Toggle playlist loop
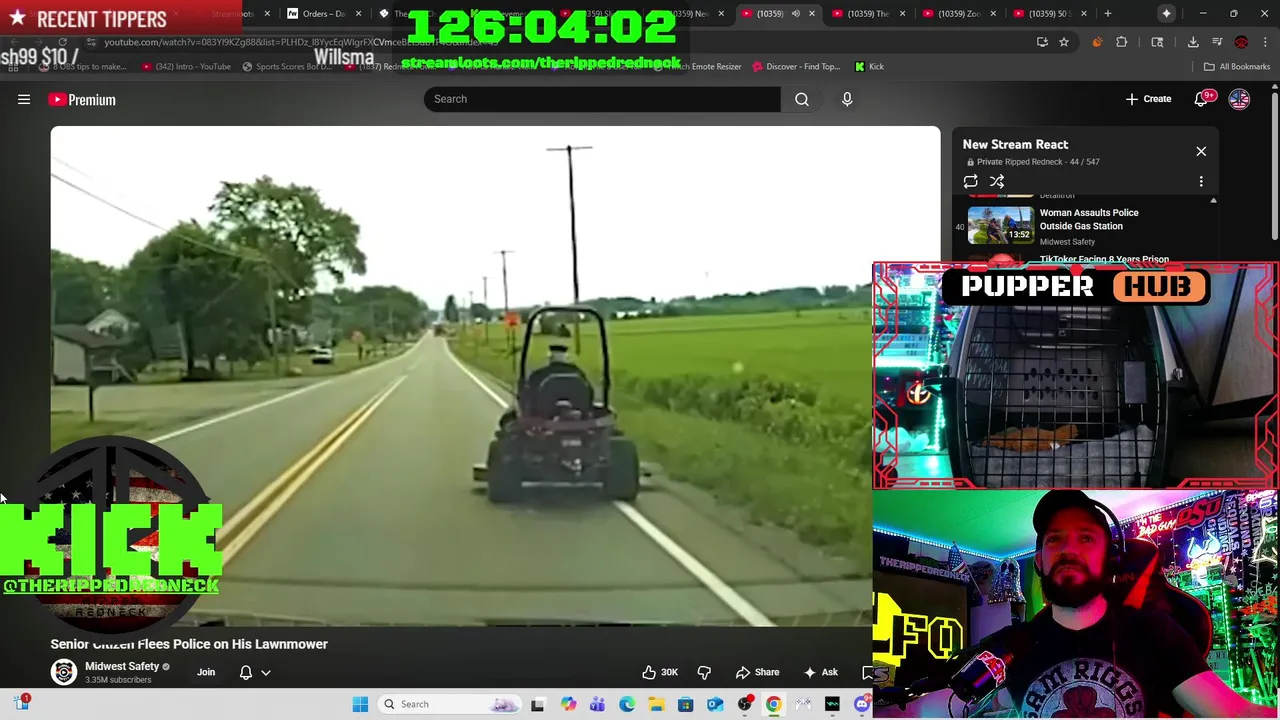Viewport: 1280px width, 720px height. click(x=970, y=182)
